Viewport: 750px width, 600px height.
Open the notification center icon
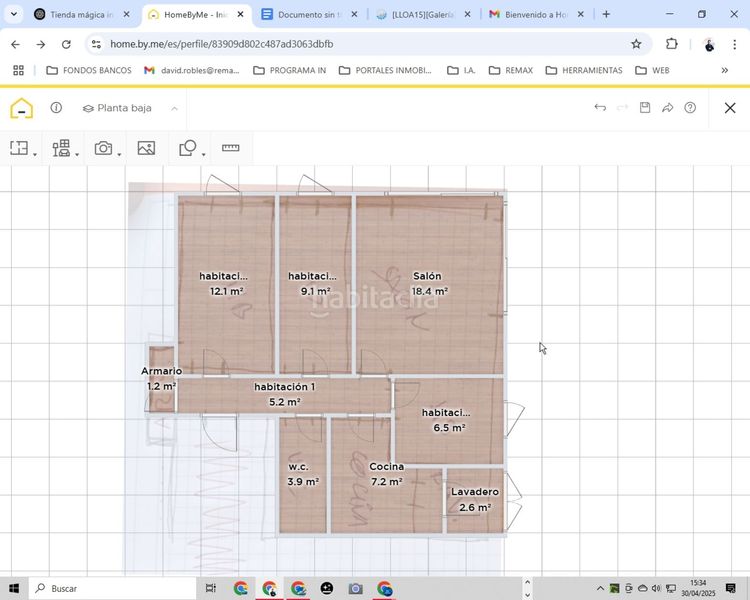730,589
